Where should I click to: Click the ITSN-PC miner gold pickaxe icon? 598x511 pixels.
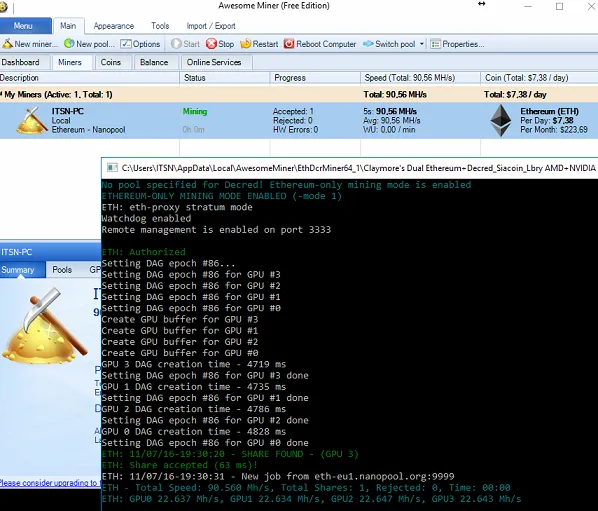pyautogui.click(x=32, y=121)
